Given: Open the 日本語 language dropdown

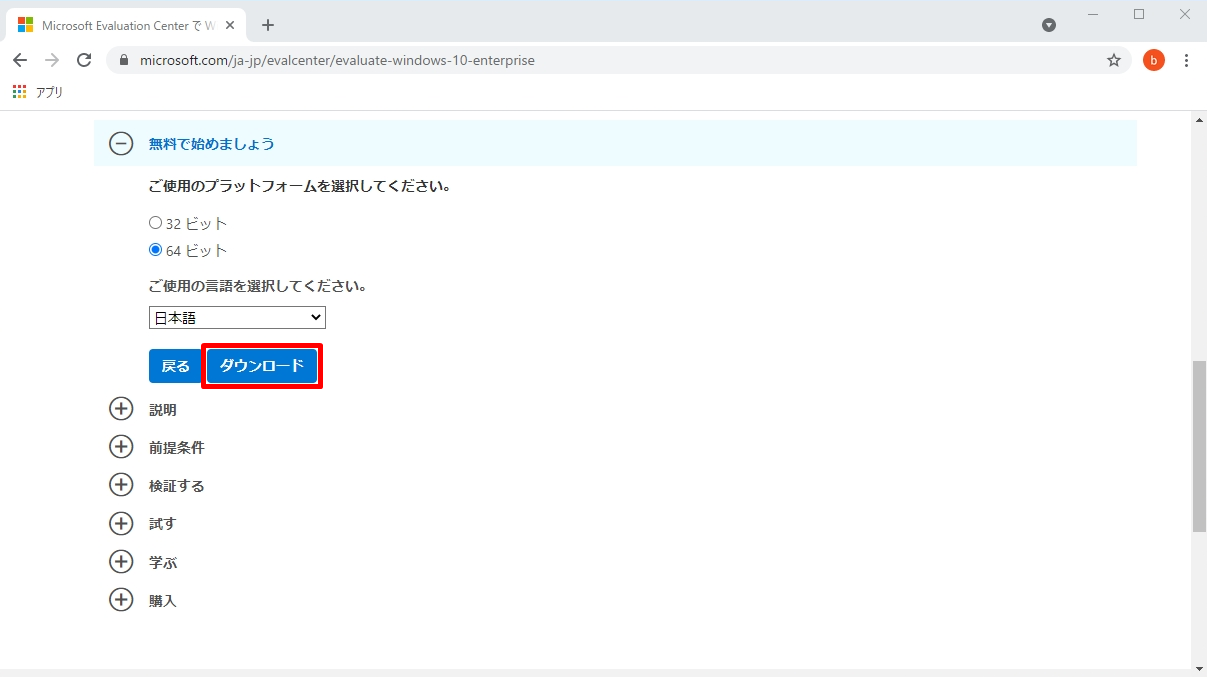Looking at the screenshot, I should tap(237, 317).
